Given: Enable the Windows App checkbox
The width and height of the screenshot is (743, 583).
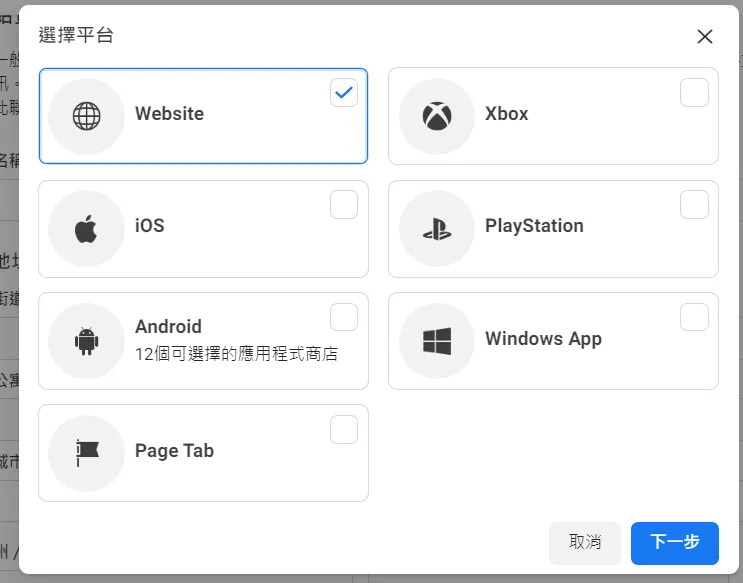Looking at the screenshot, I should point(694,317).
